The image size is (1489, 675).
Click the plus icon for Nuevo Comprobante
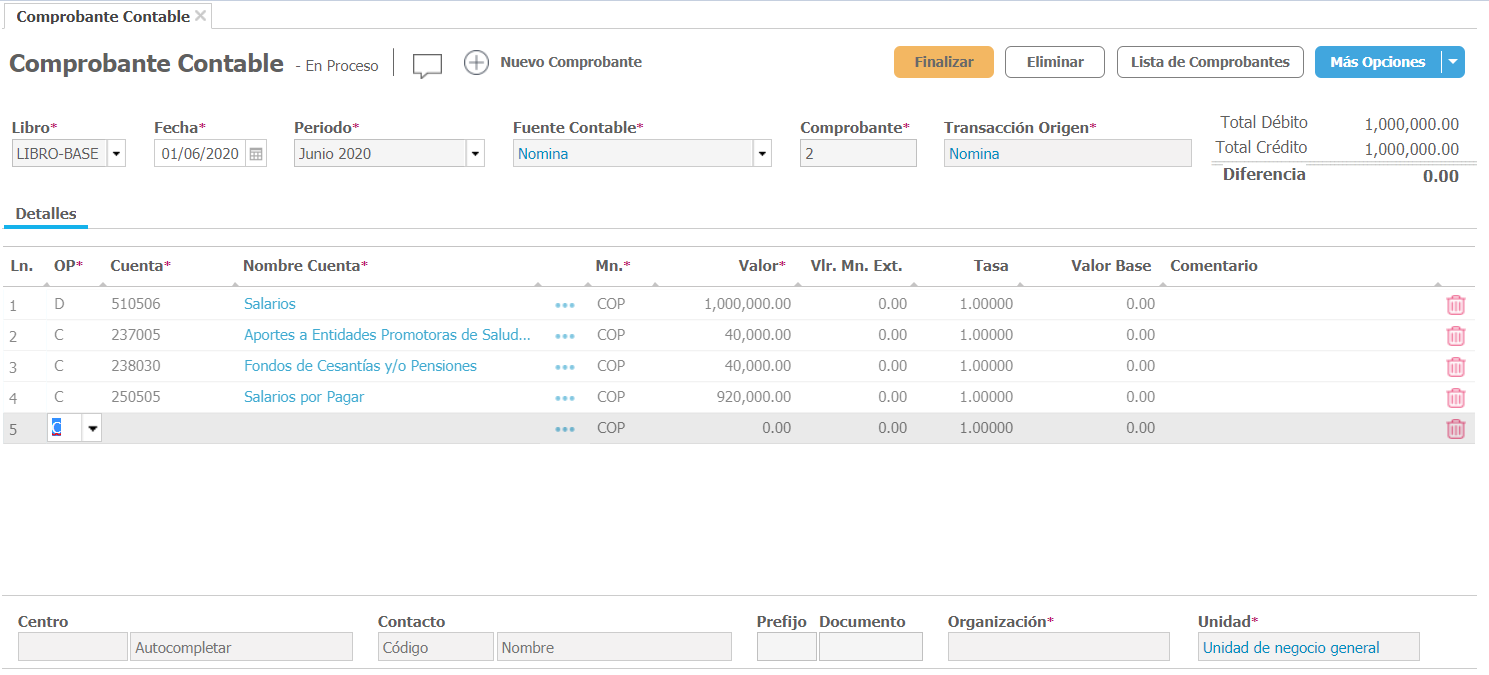click(476, 62)
